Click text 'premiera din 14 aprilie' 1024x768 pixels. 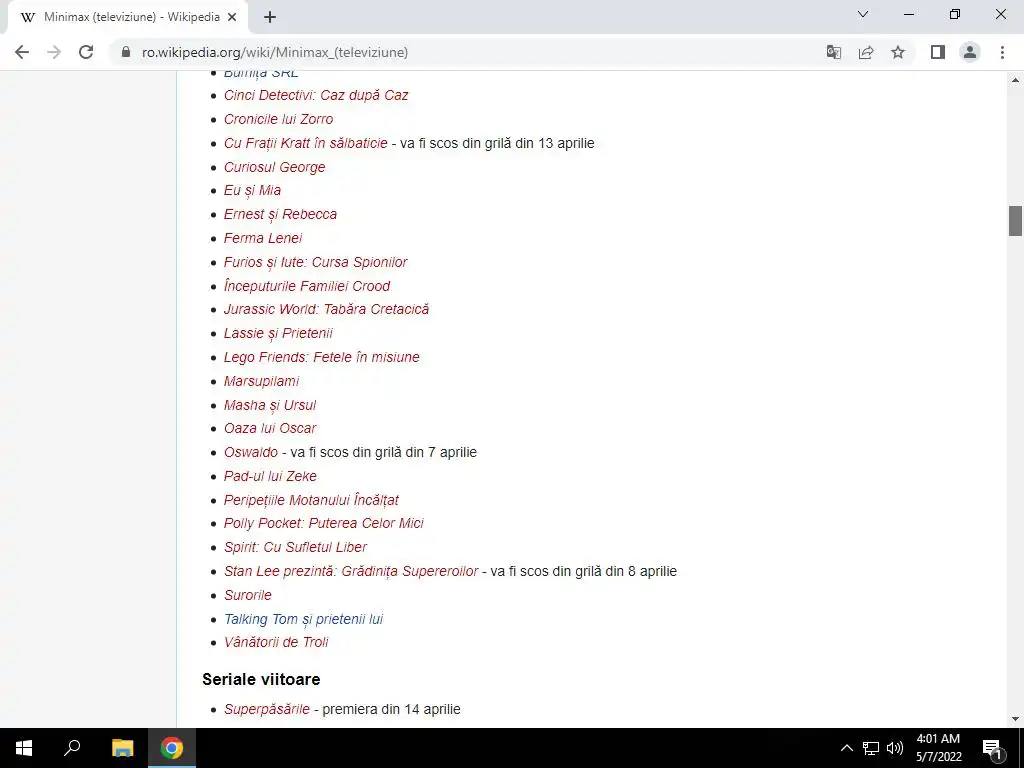click(391, 709)
